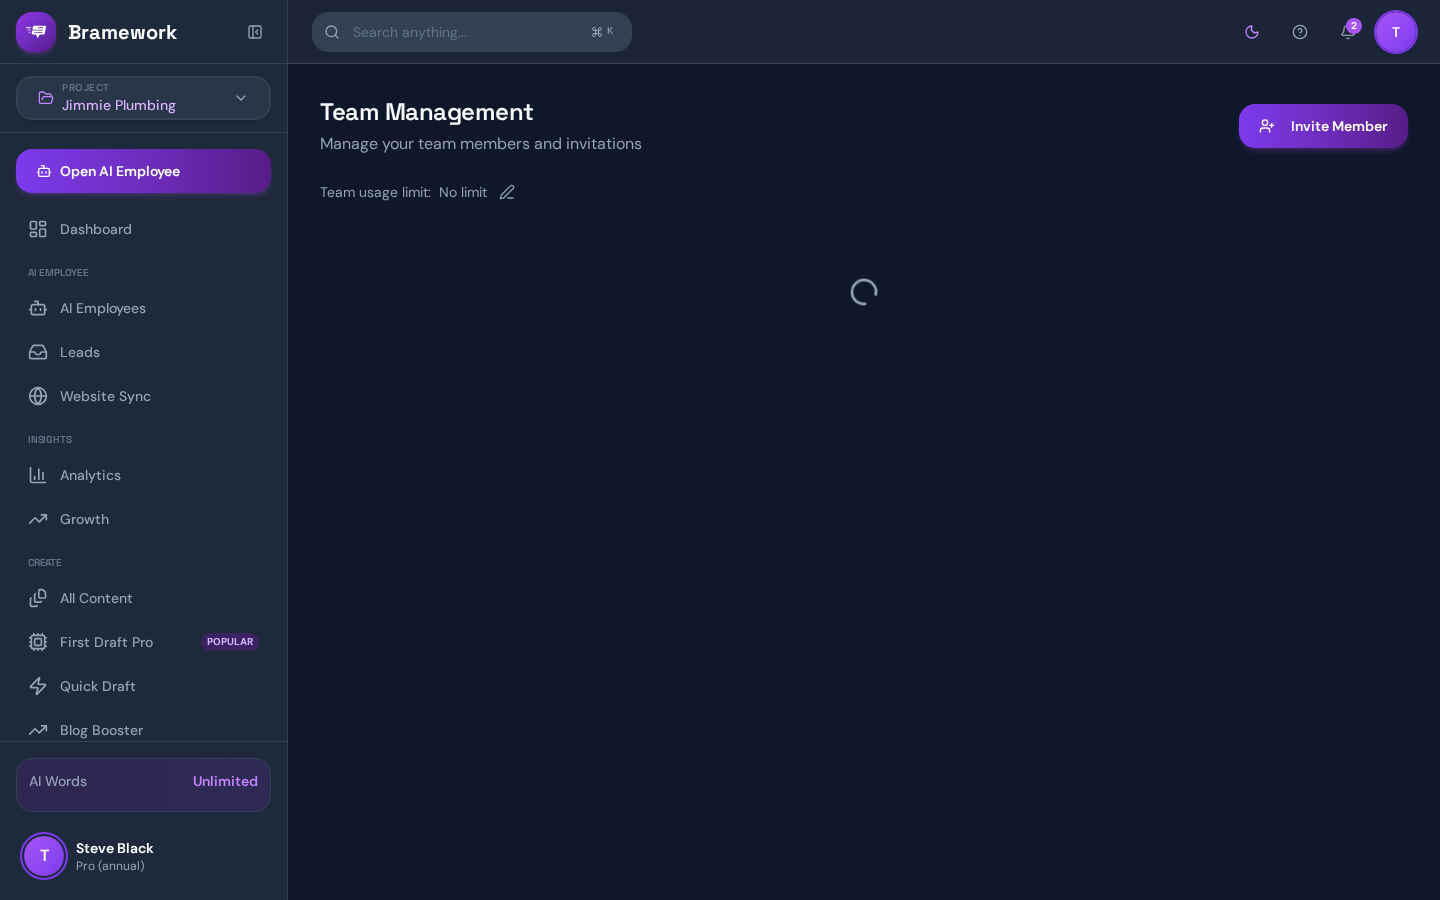Click the Growth trend arrow icon
This screenshot has height=900, width=1440.
(x=38, y=519)
